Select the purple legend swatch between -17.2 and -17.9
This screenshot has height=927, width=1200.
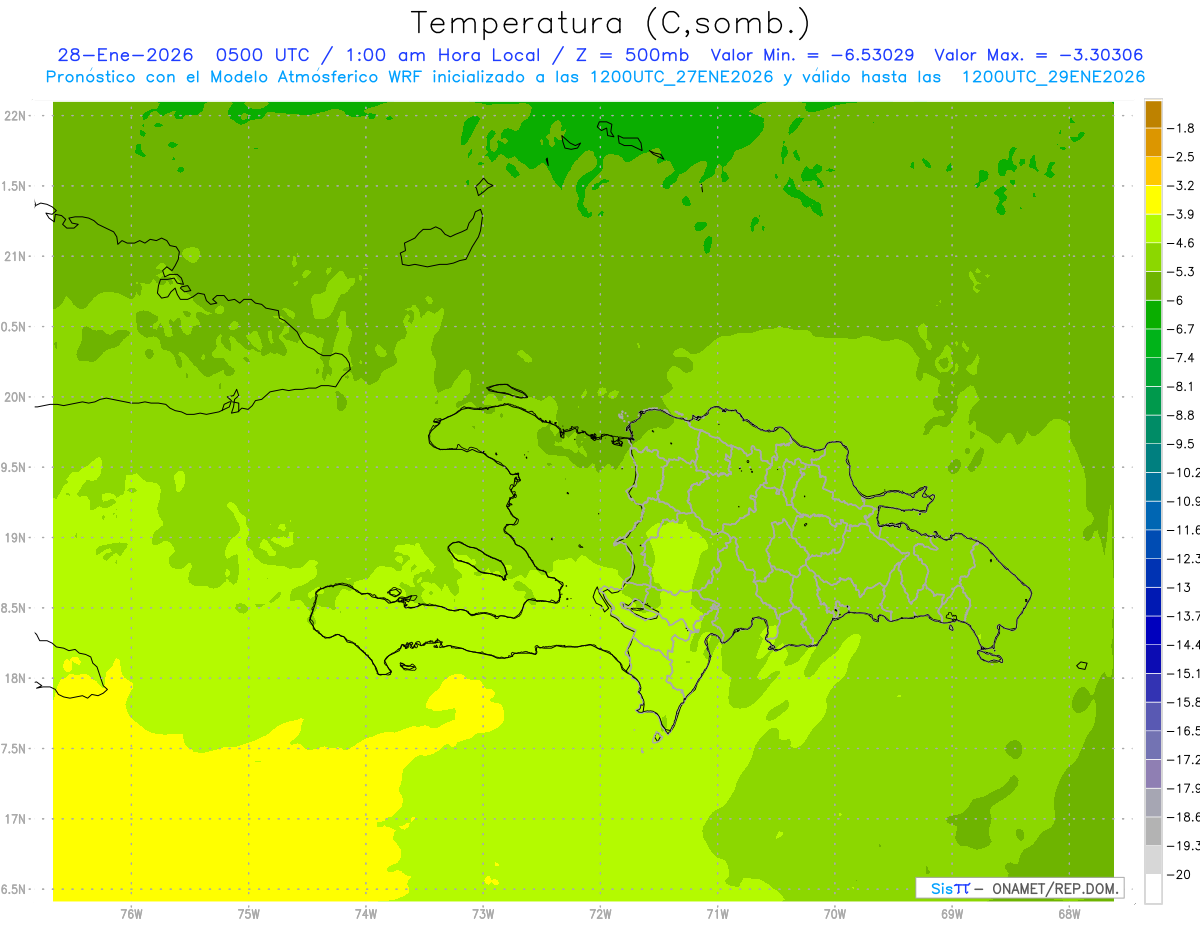pos(1153,774)
